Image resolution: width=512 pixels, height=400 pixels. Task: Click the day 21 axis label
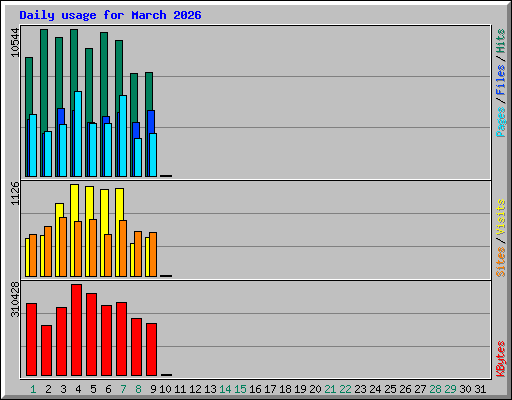(x=330, y=389)
